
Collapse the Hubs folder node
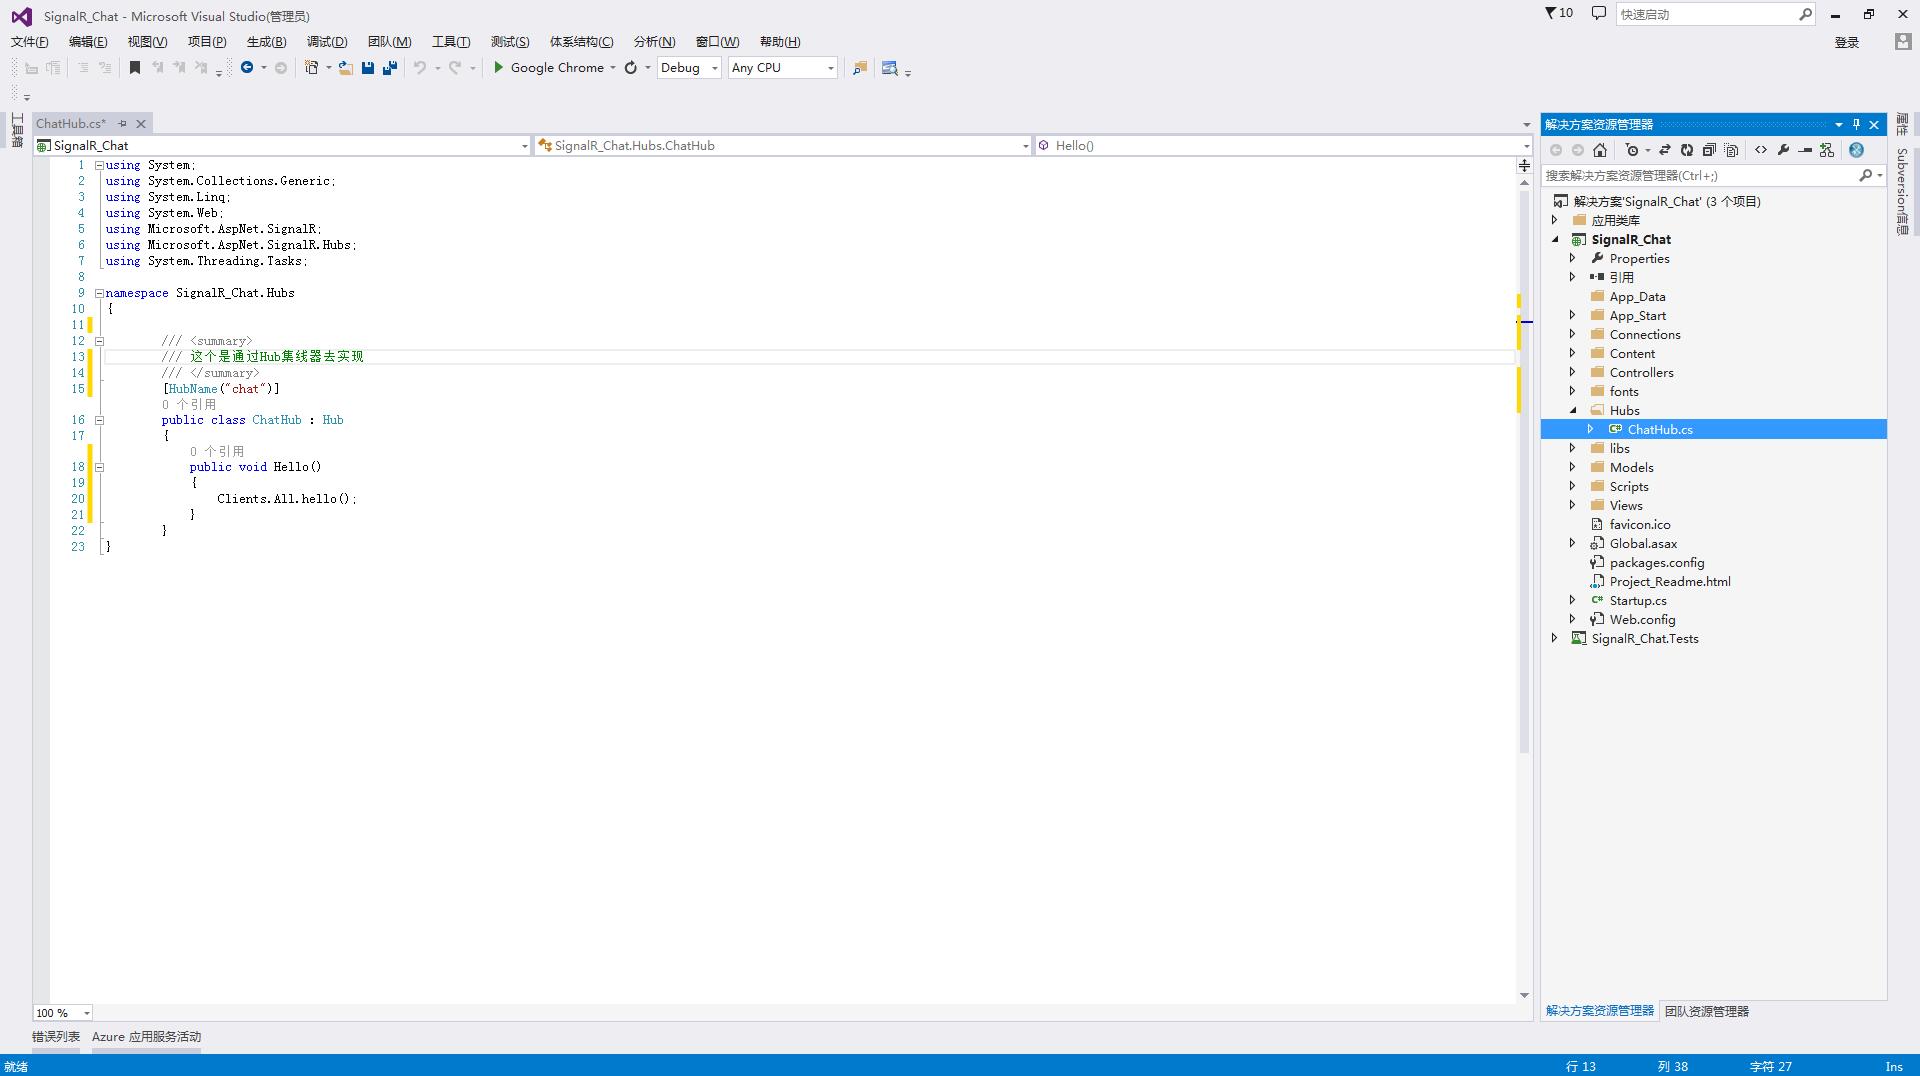click(1573, 410)
